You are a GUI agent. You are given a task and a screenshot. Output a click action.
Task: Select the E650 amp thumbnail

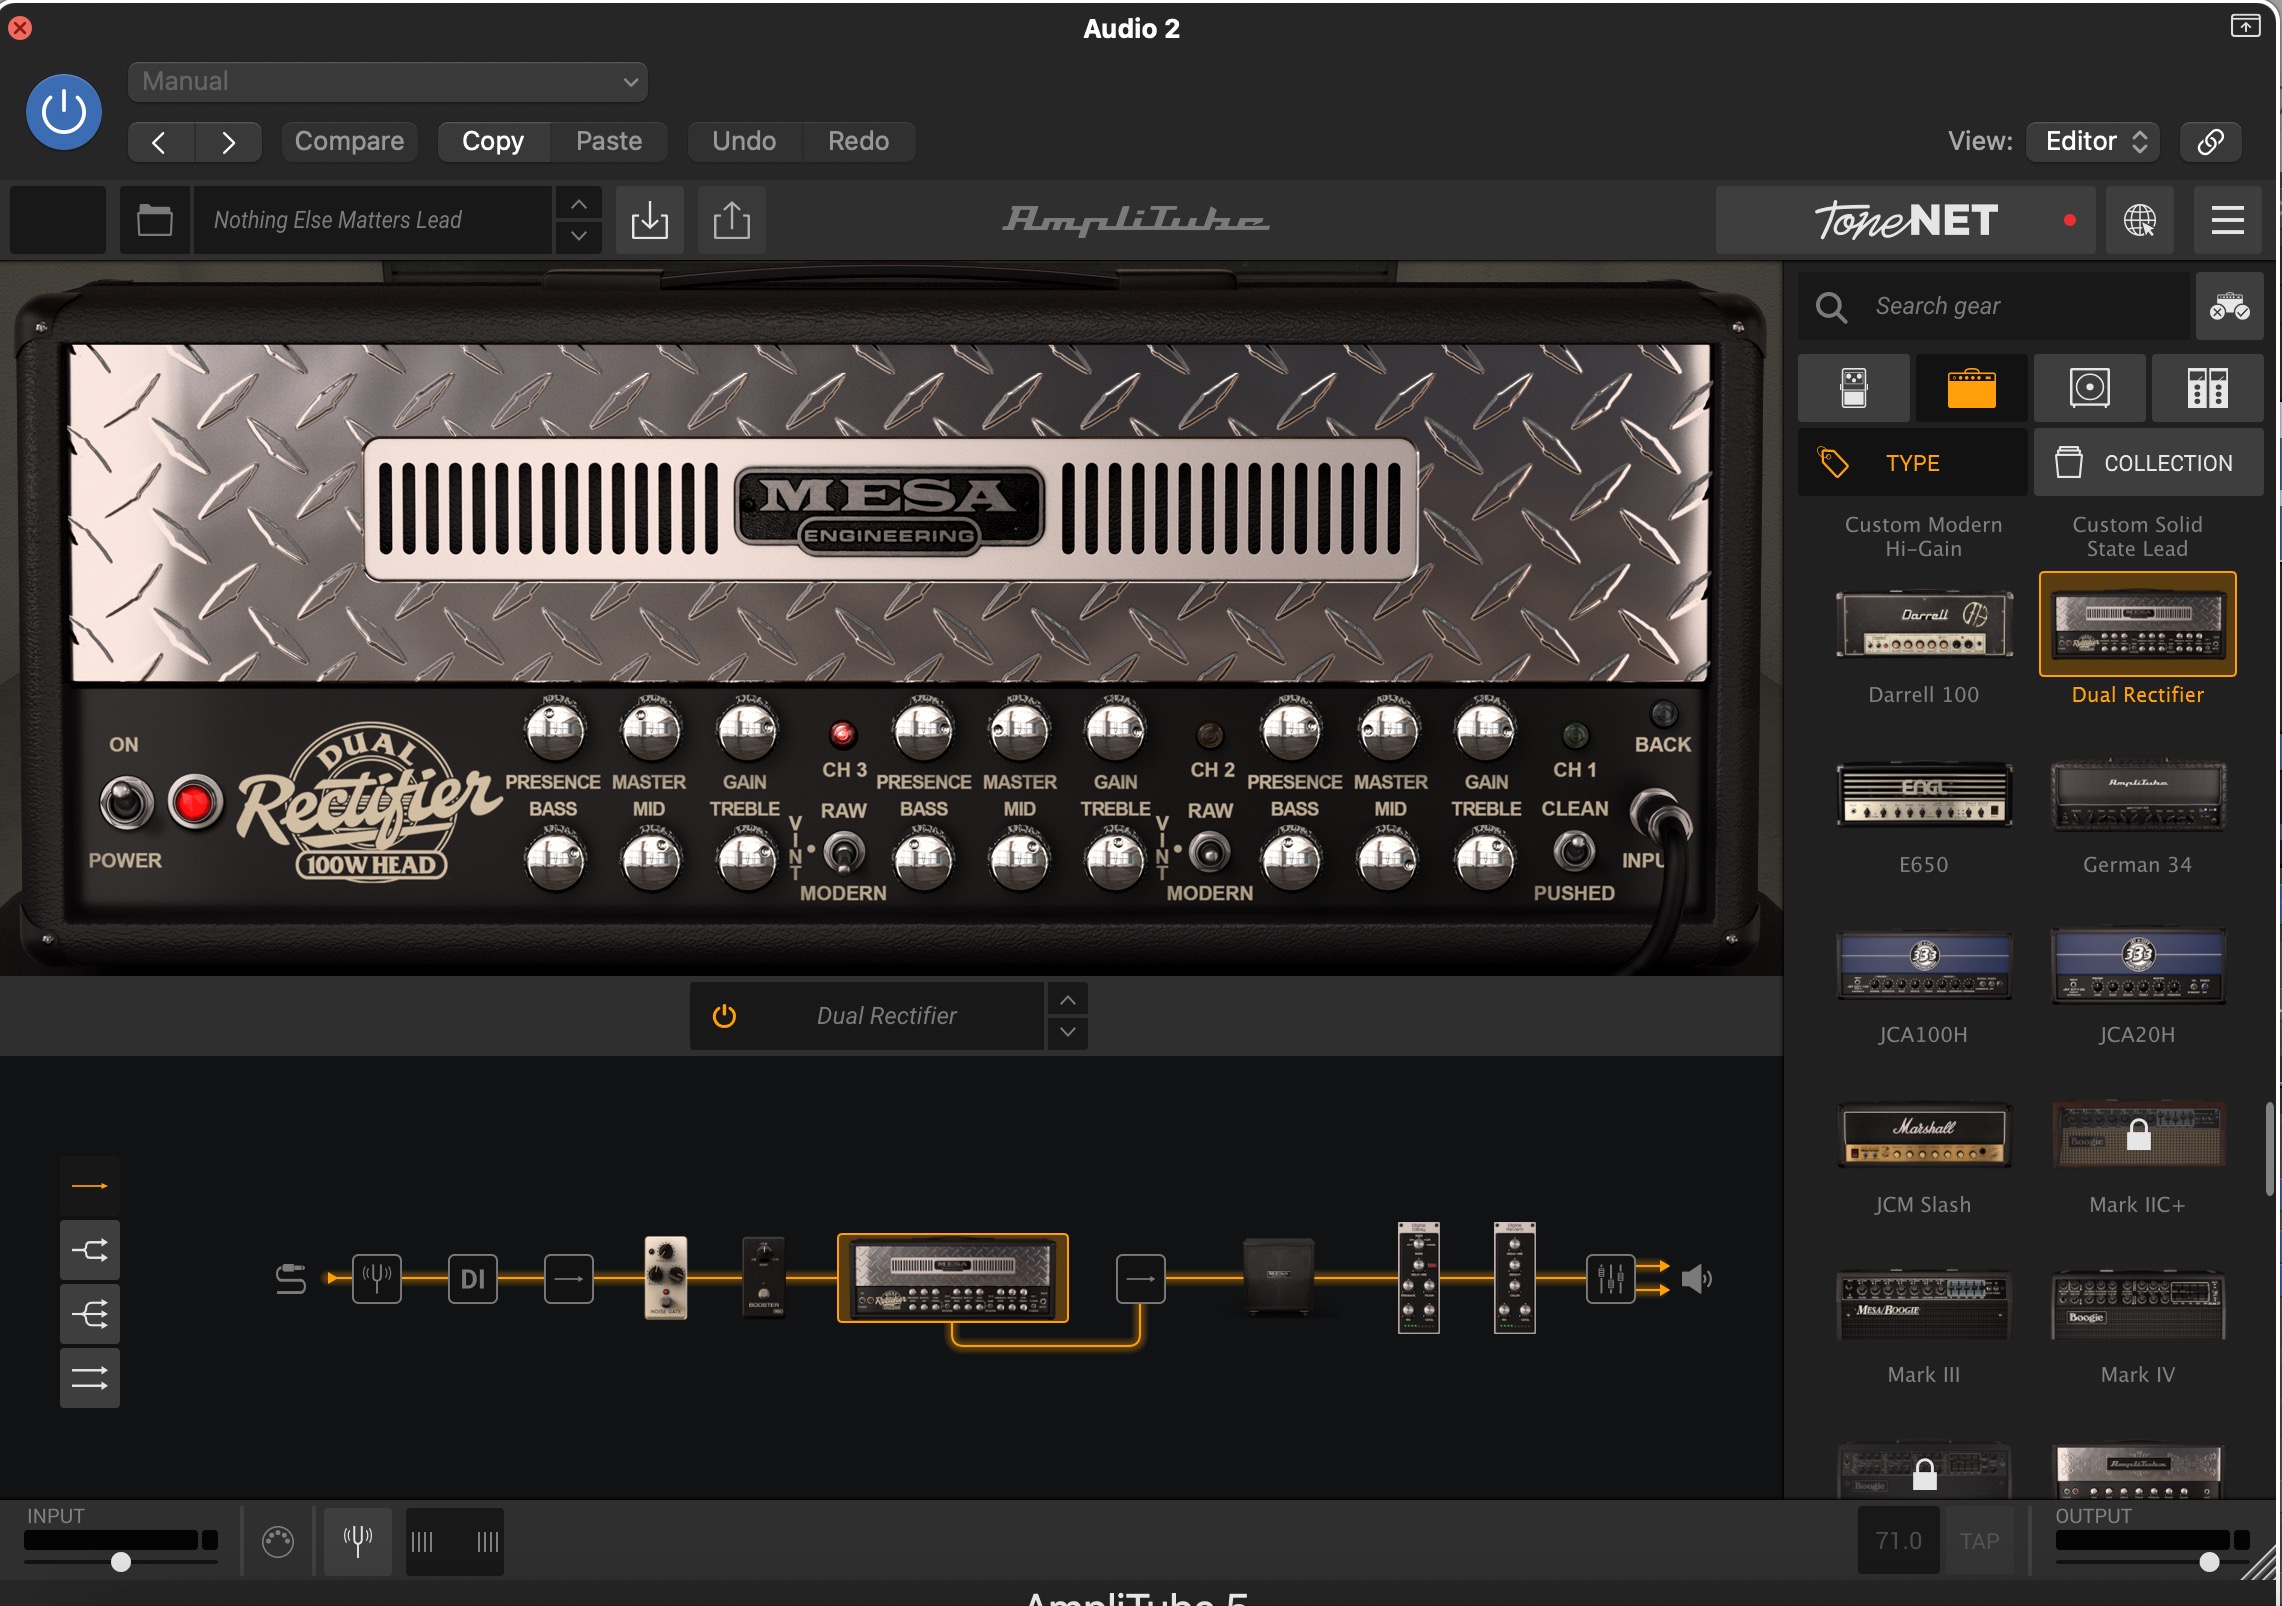[x=1924, y=795]
